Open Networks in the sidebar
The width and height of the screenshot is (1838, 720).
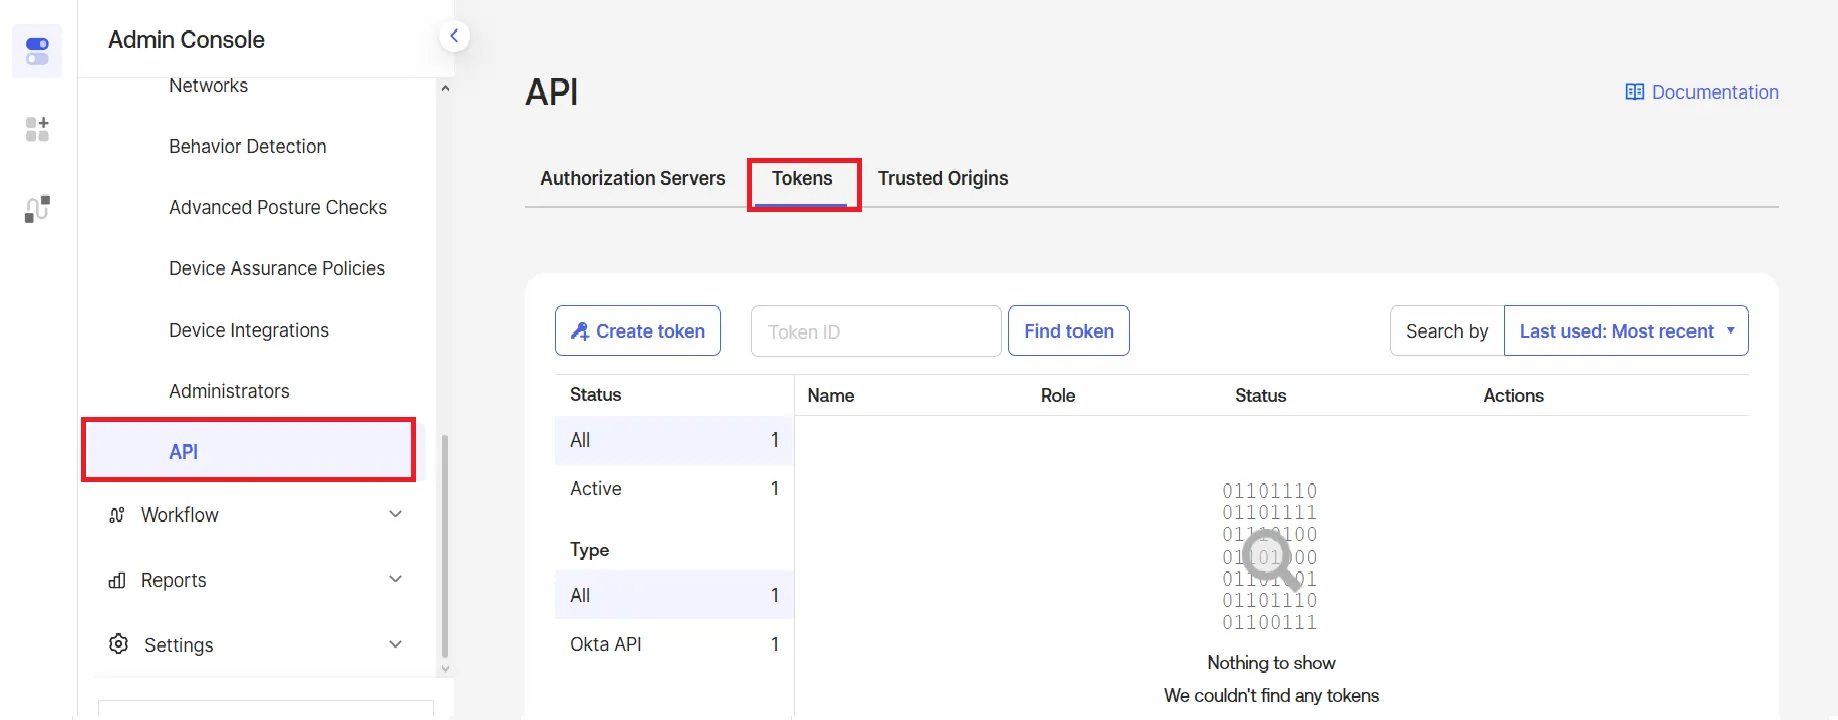(208, 86)
